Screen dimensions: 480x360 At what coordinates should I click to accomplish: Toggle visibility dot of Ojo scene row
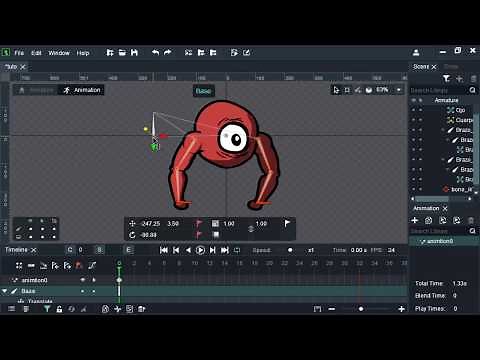[414, 110]
